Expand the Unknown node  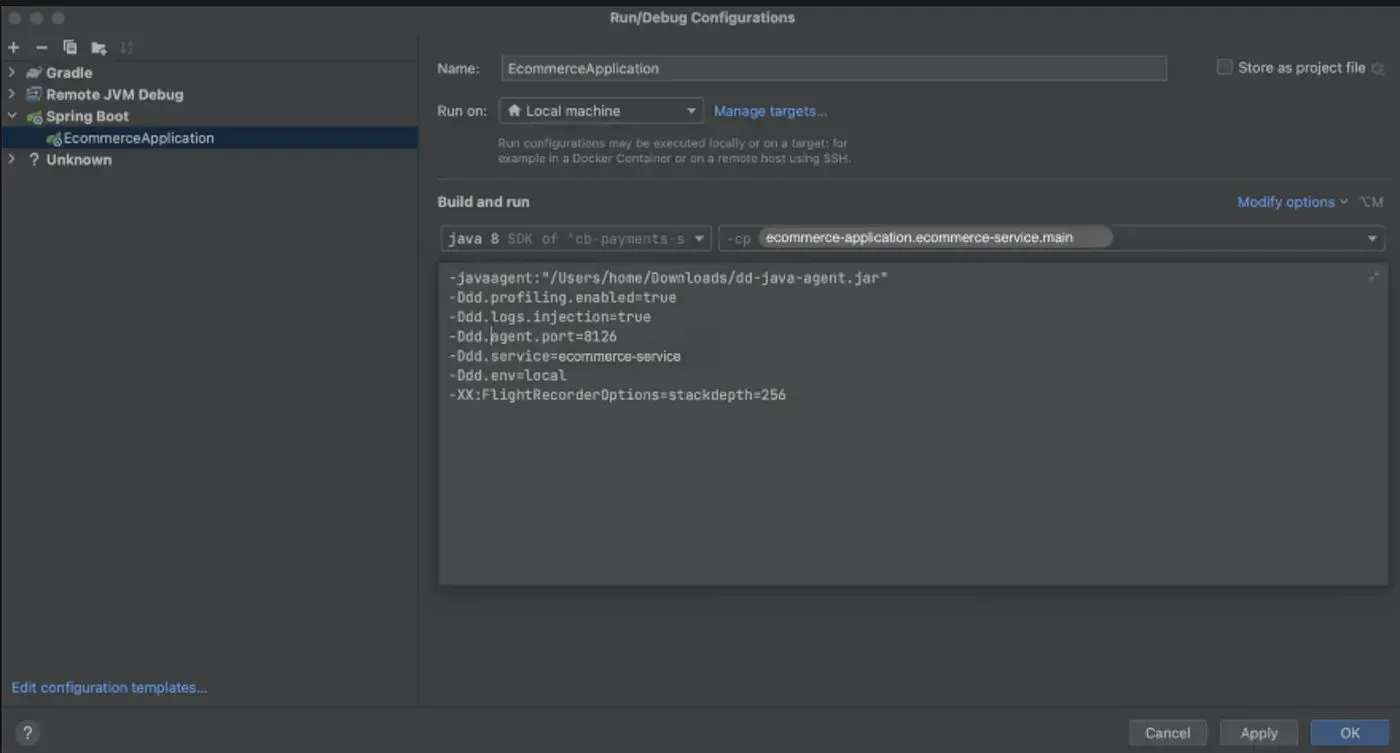[x=12, y=160]
